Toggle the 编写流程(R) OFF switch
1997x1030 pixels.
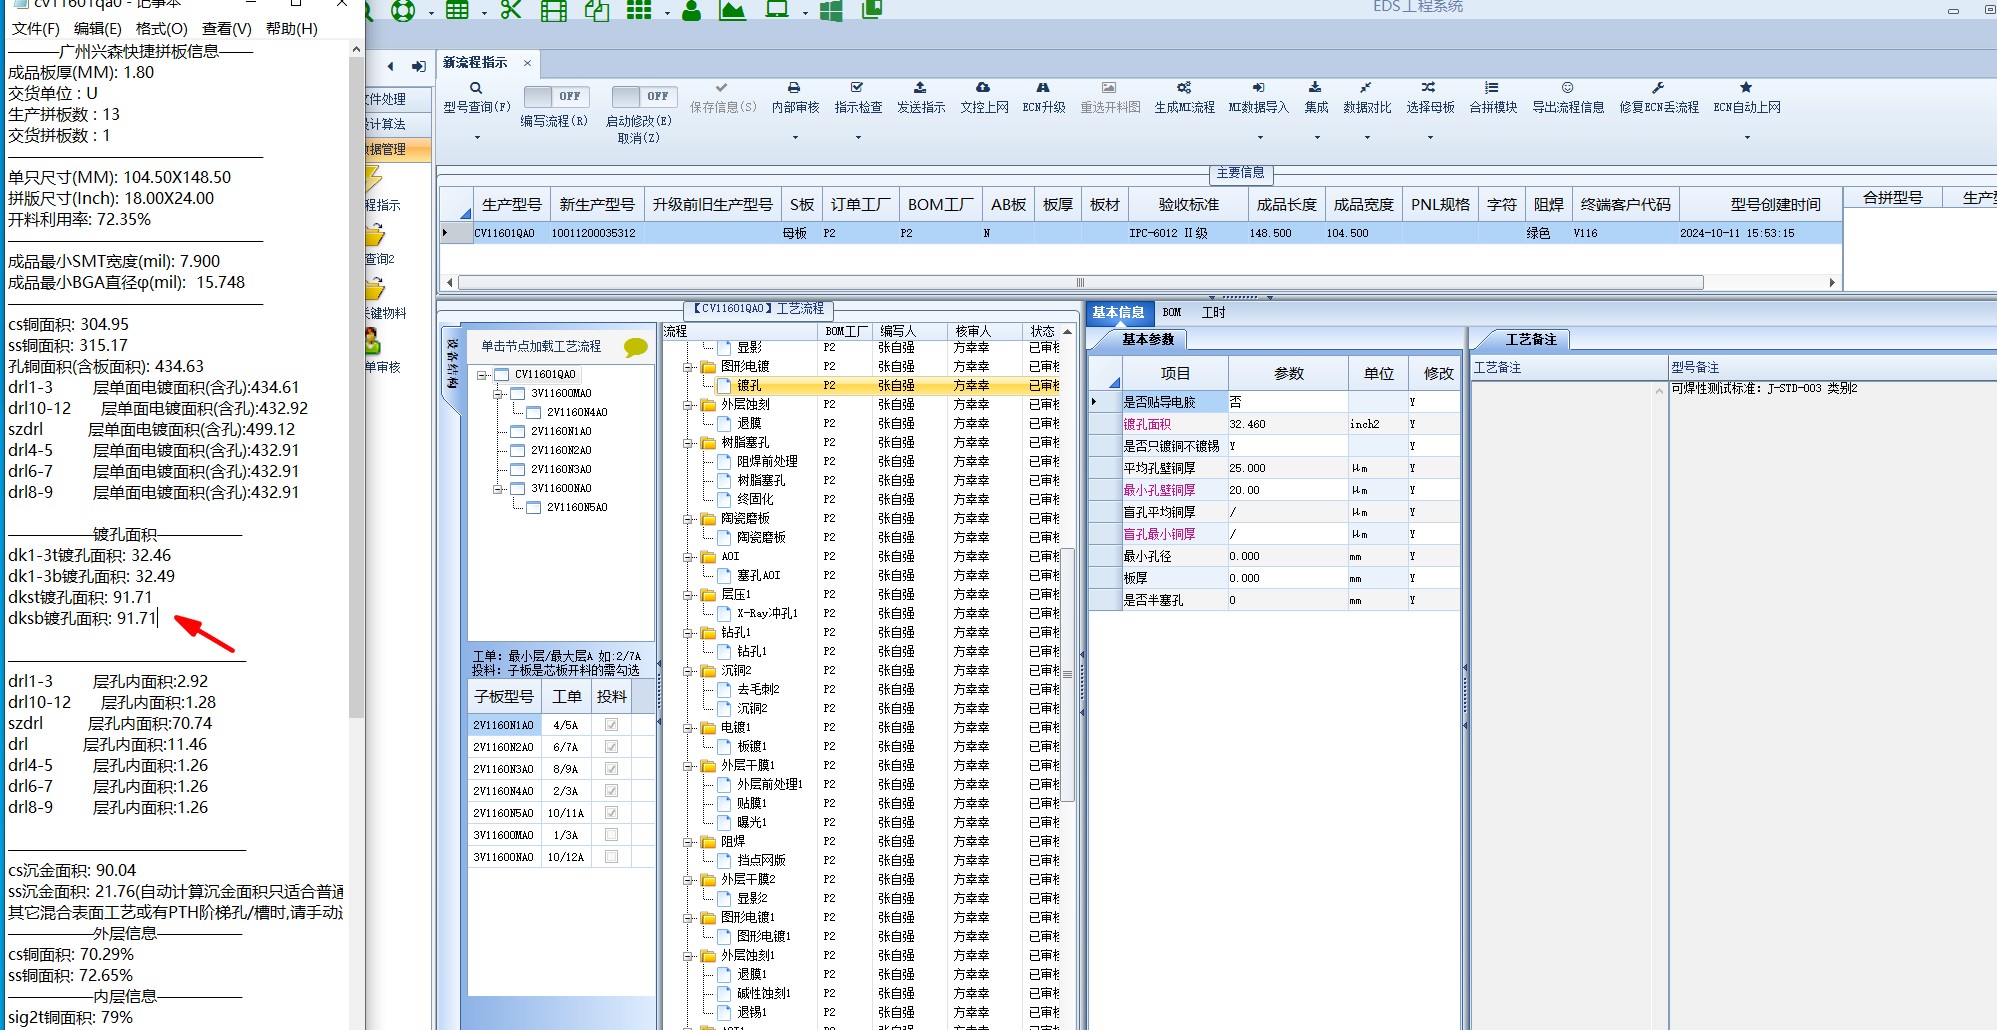point(556,96)
